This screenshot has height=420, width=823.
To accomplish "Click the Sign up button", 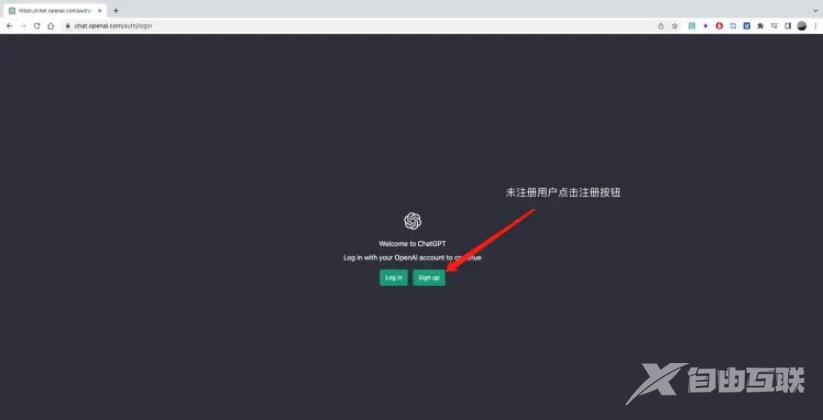I will 429,278.
